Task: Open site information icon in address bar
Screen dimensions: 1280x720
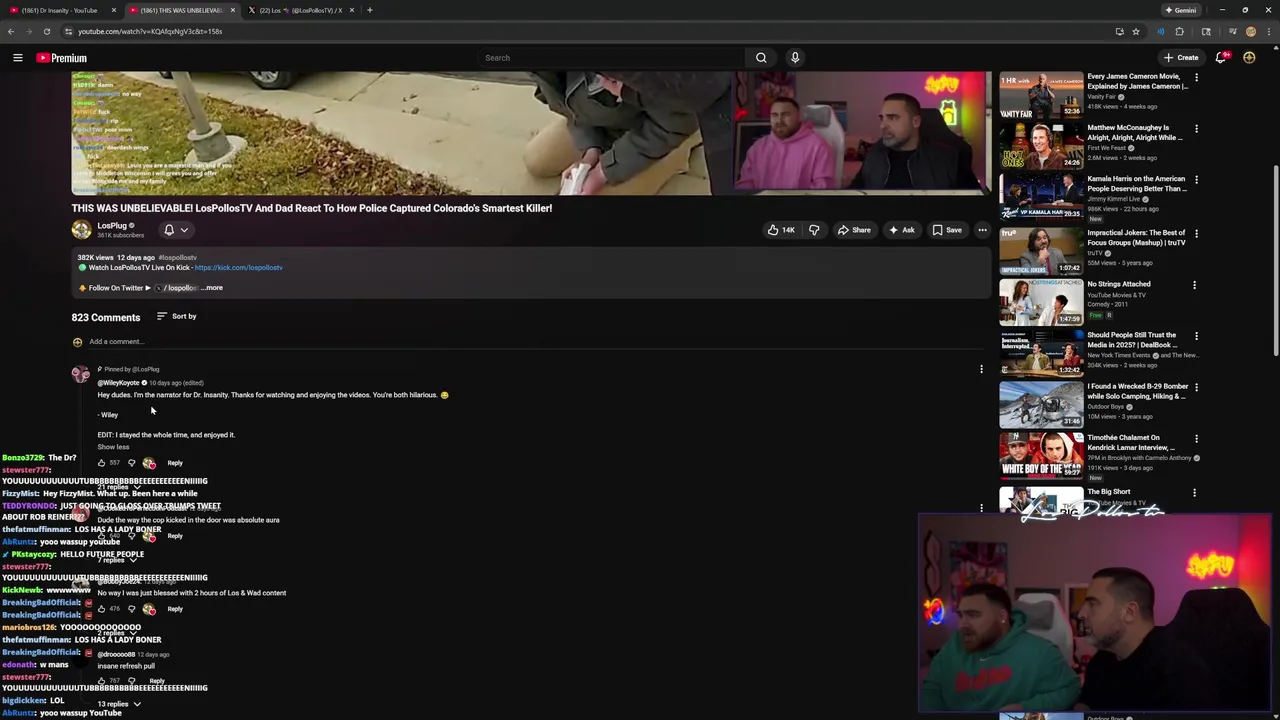Action: point(68,31)
